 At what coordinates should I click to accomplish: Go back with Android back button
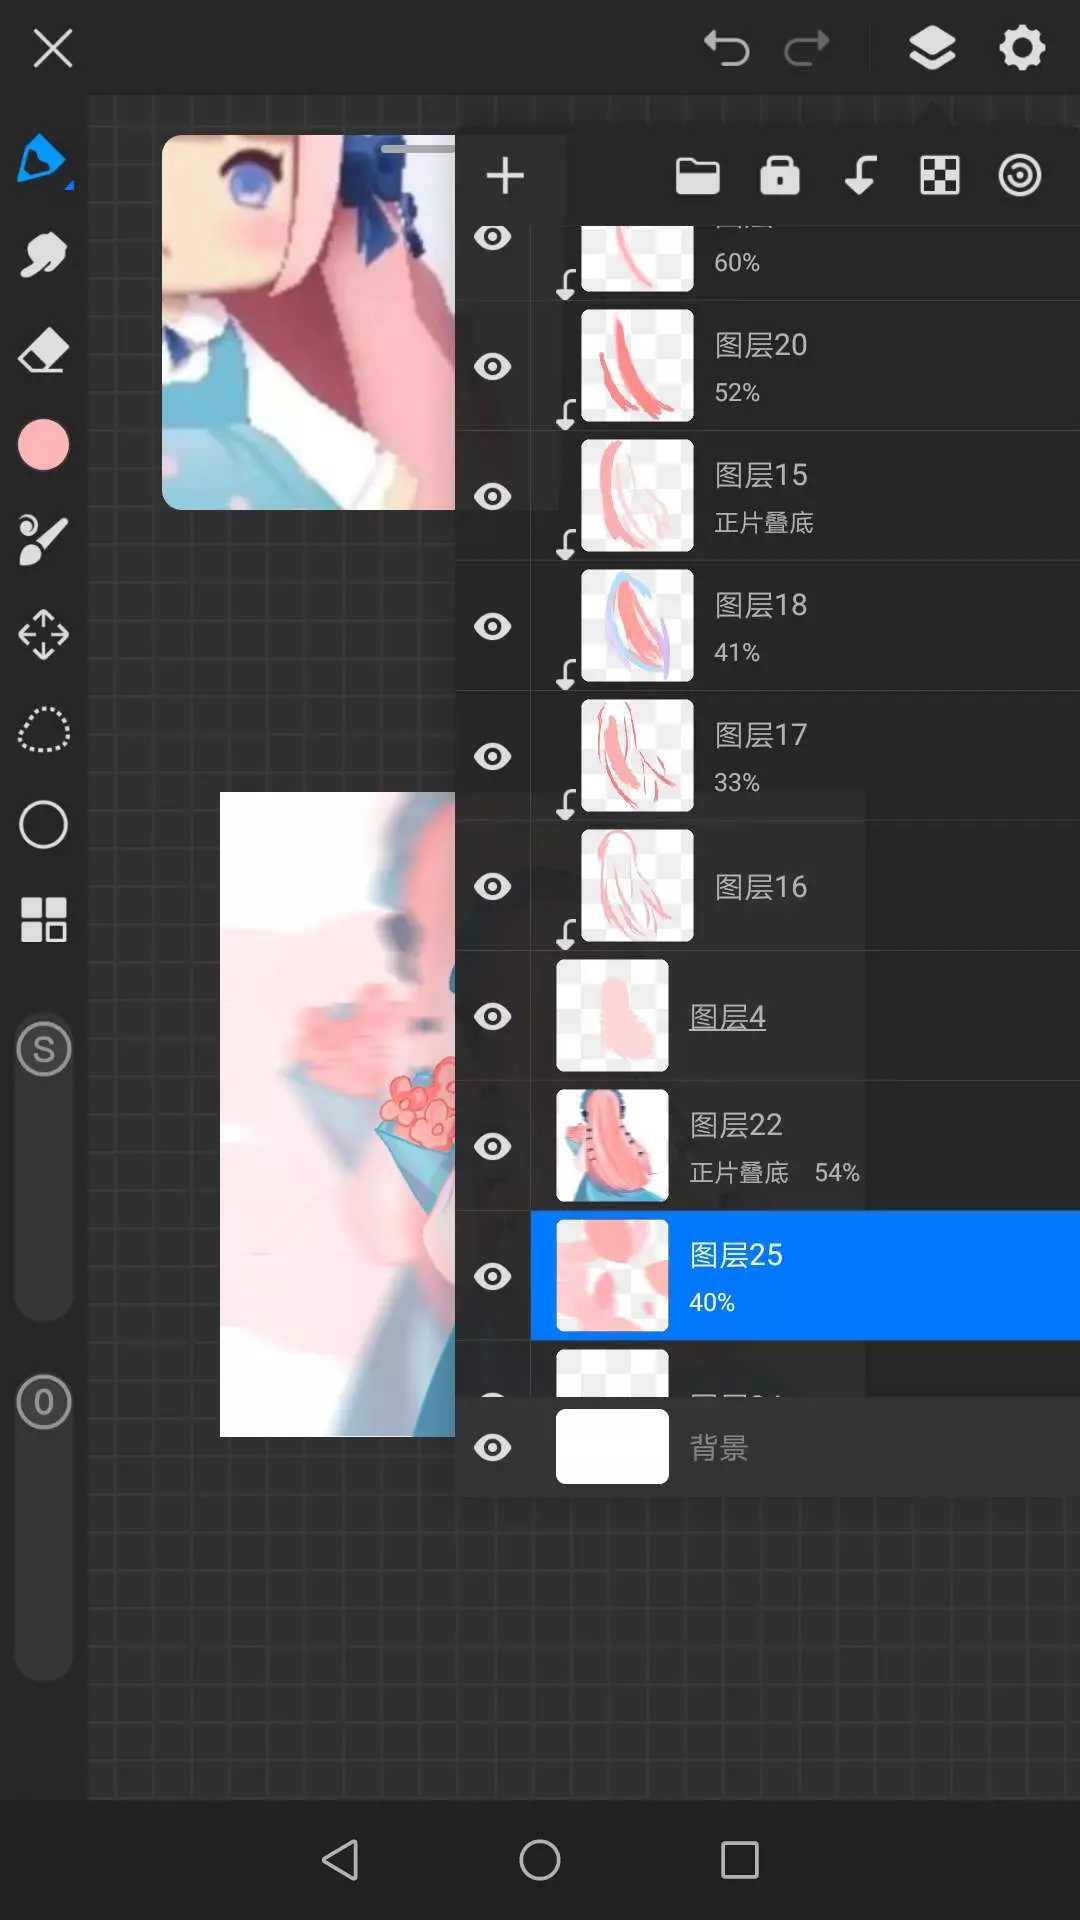click(x=340, y=1860)
